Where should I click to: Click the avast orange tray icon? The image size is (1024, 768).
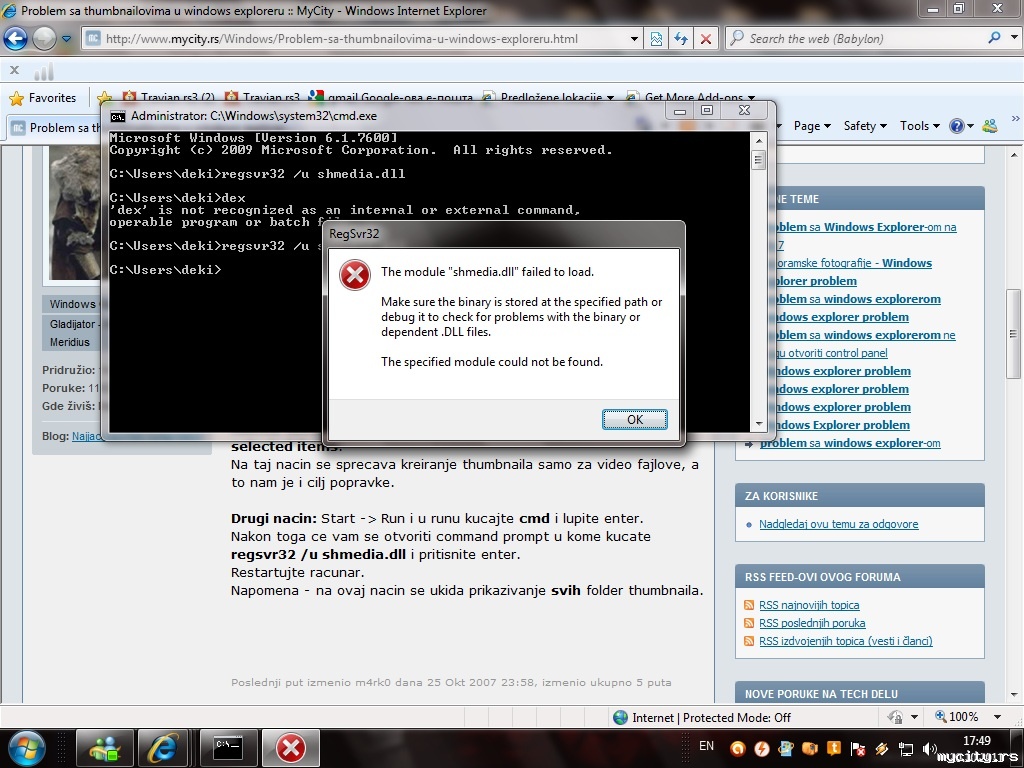click(x=737, y=748)
